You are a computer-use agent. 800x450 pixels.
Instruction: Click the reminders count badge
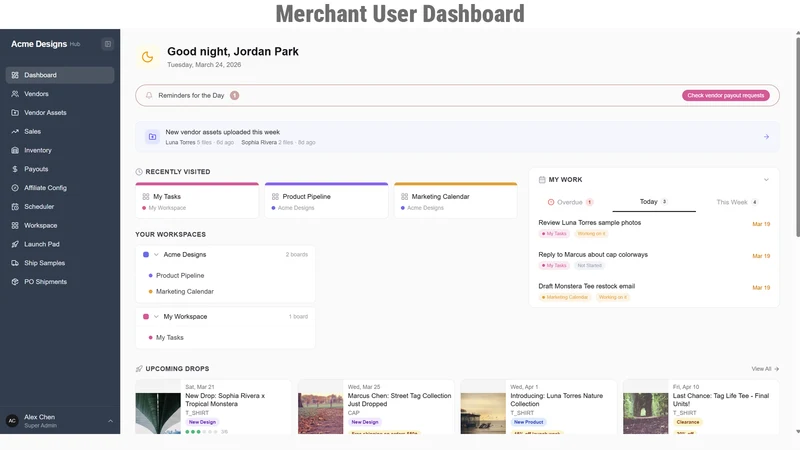pyautogui.click(x=234, y=95)
